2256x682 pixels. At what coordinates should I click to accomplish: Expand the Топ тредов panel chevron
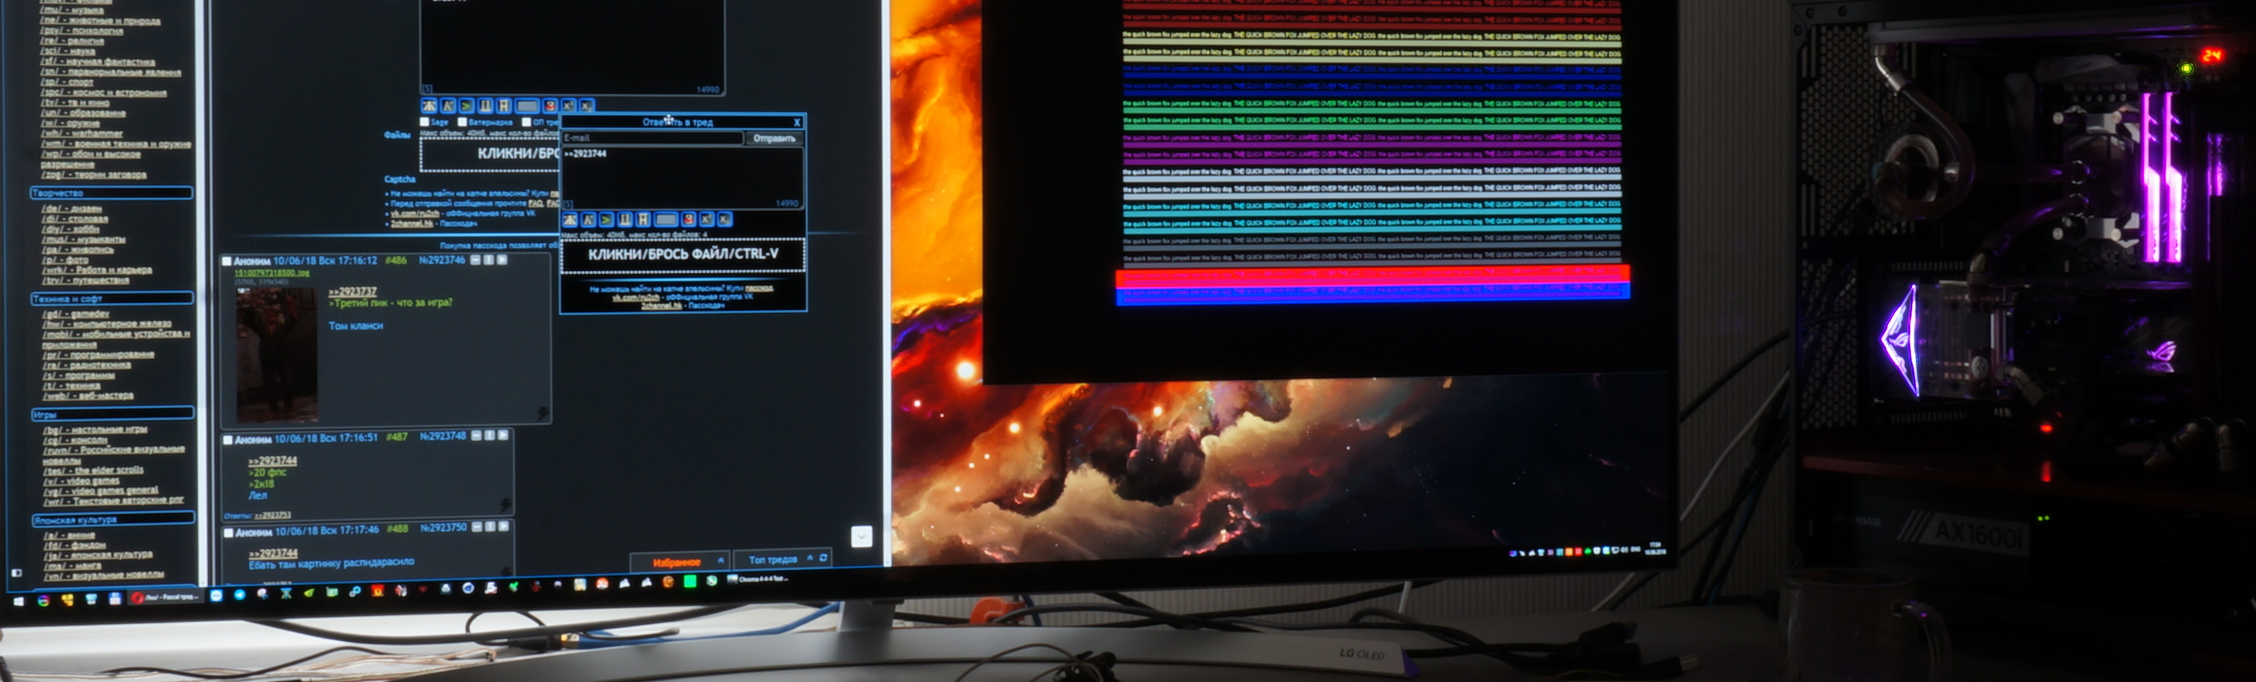tap(810, 558)
